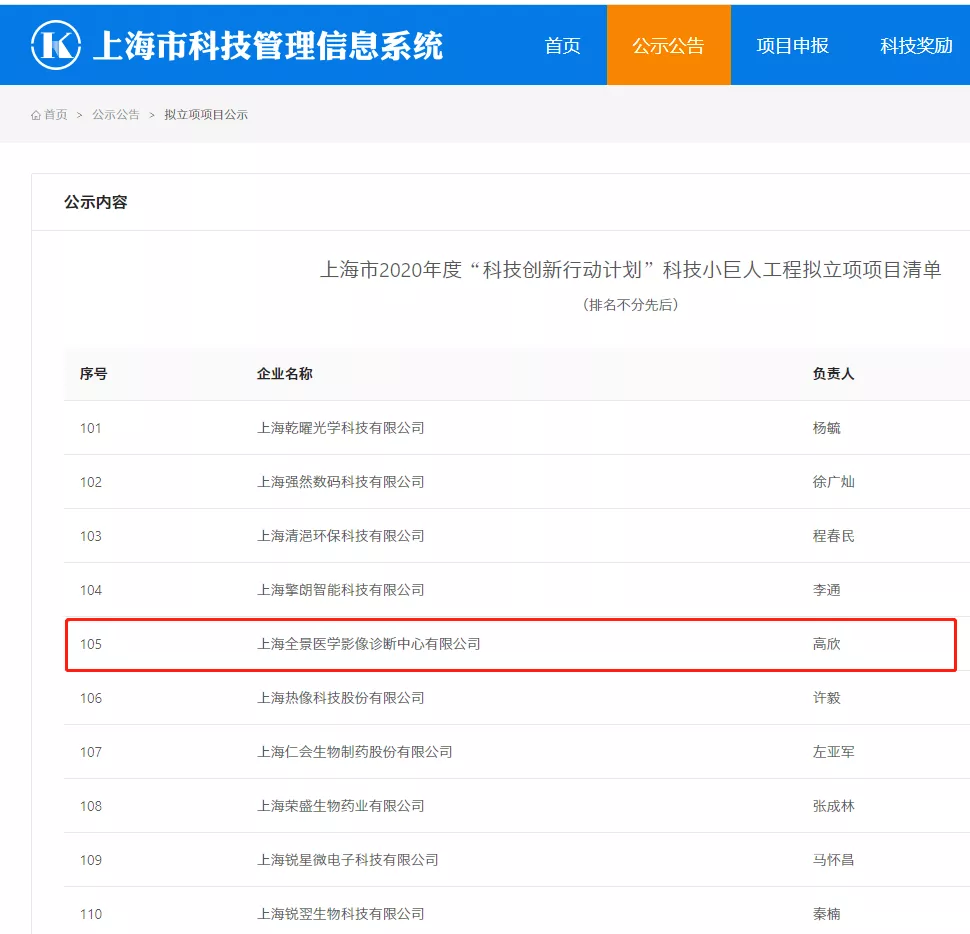Click the 企业名称 column header
The width and height of the screenshot is (970, 934).
285,374
